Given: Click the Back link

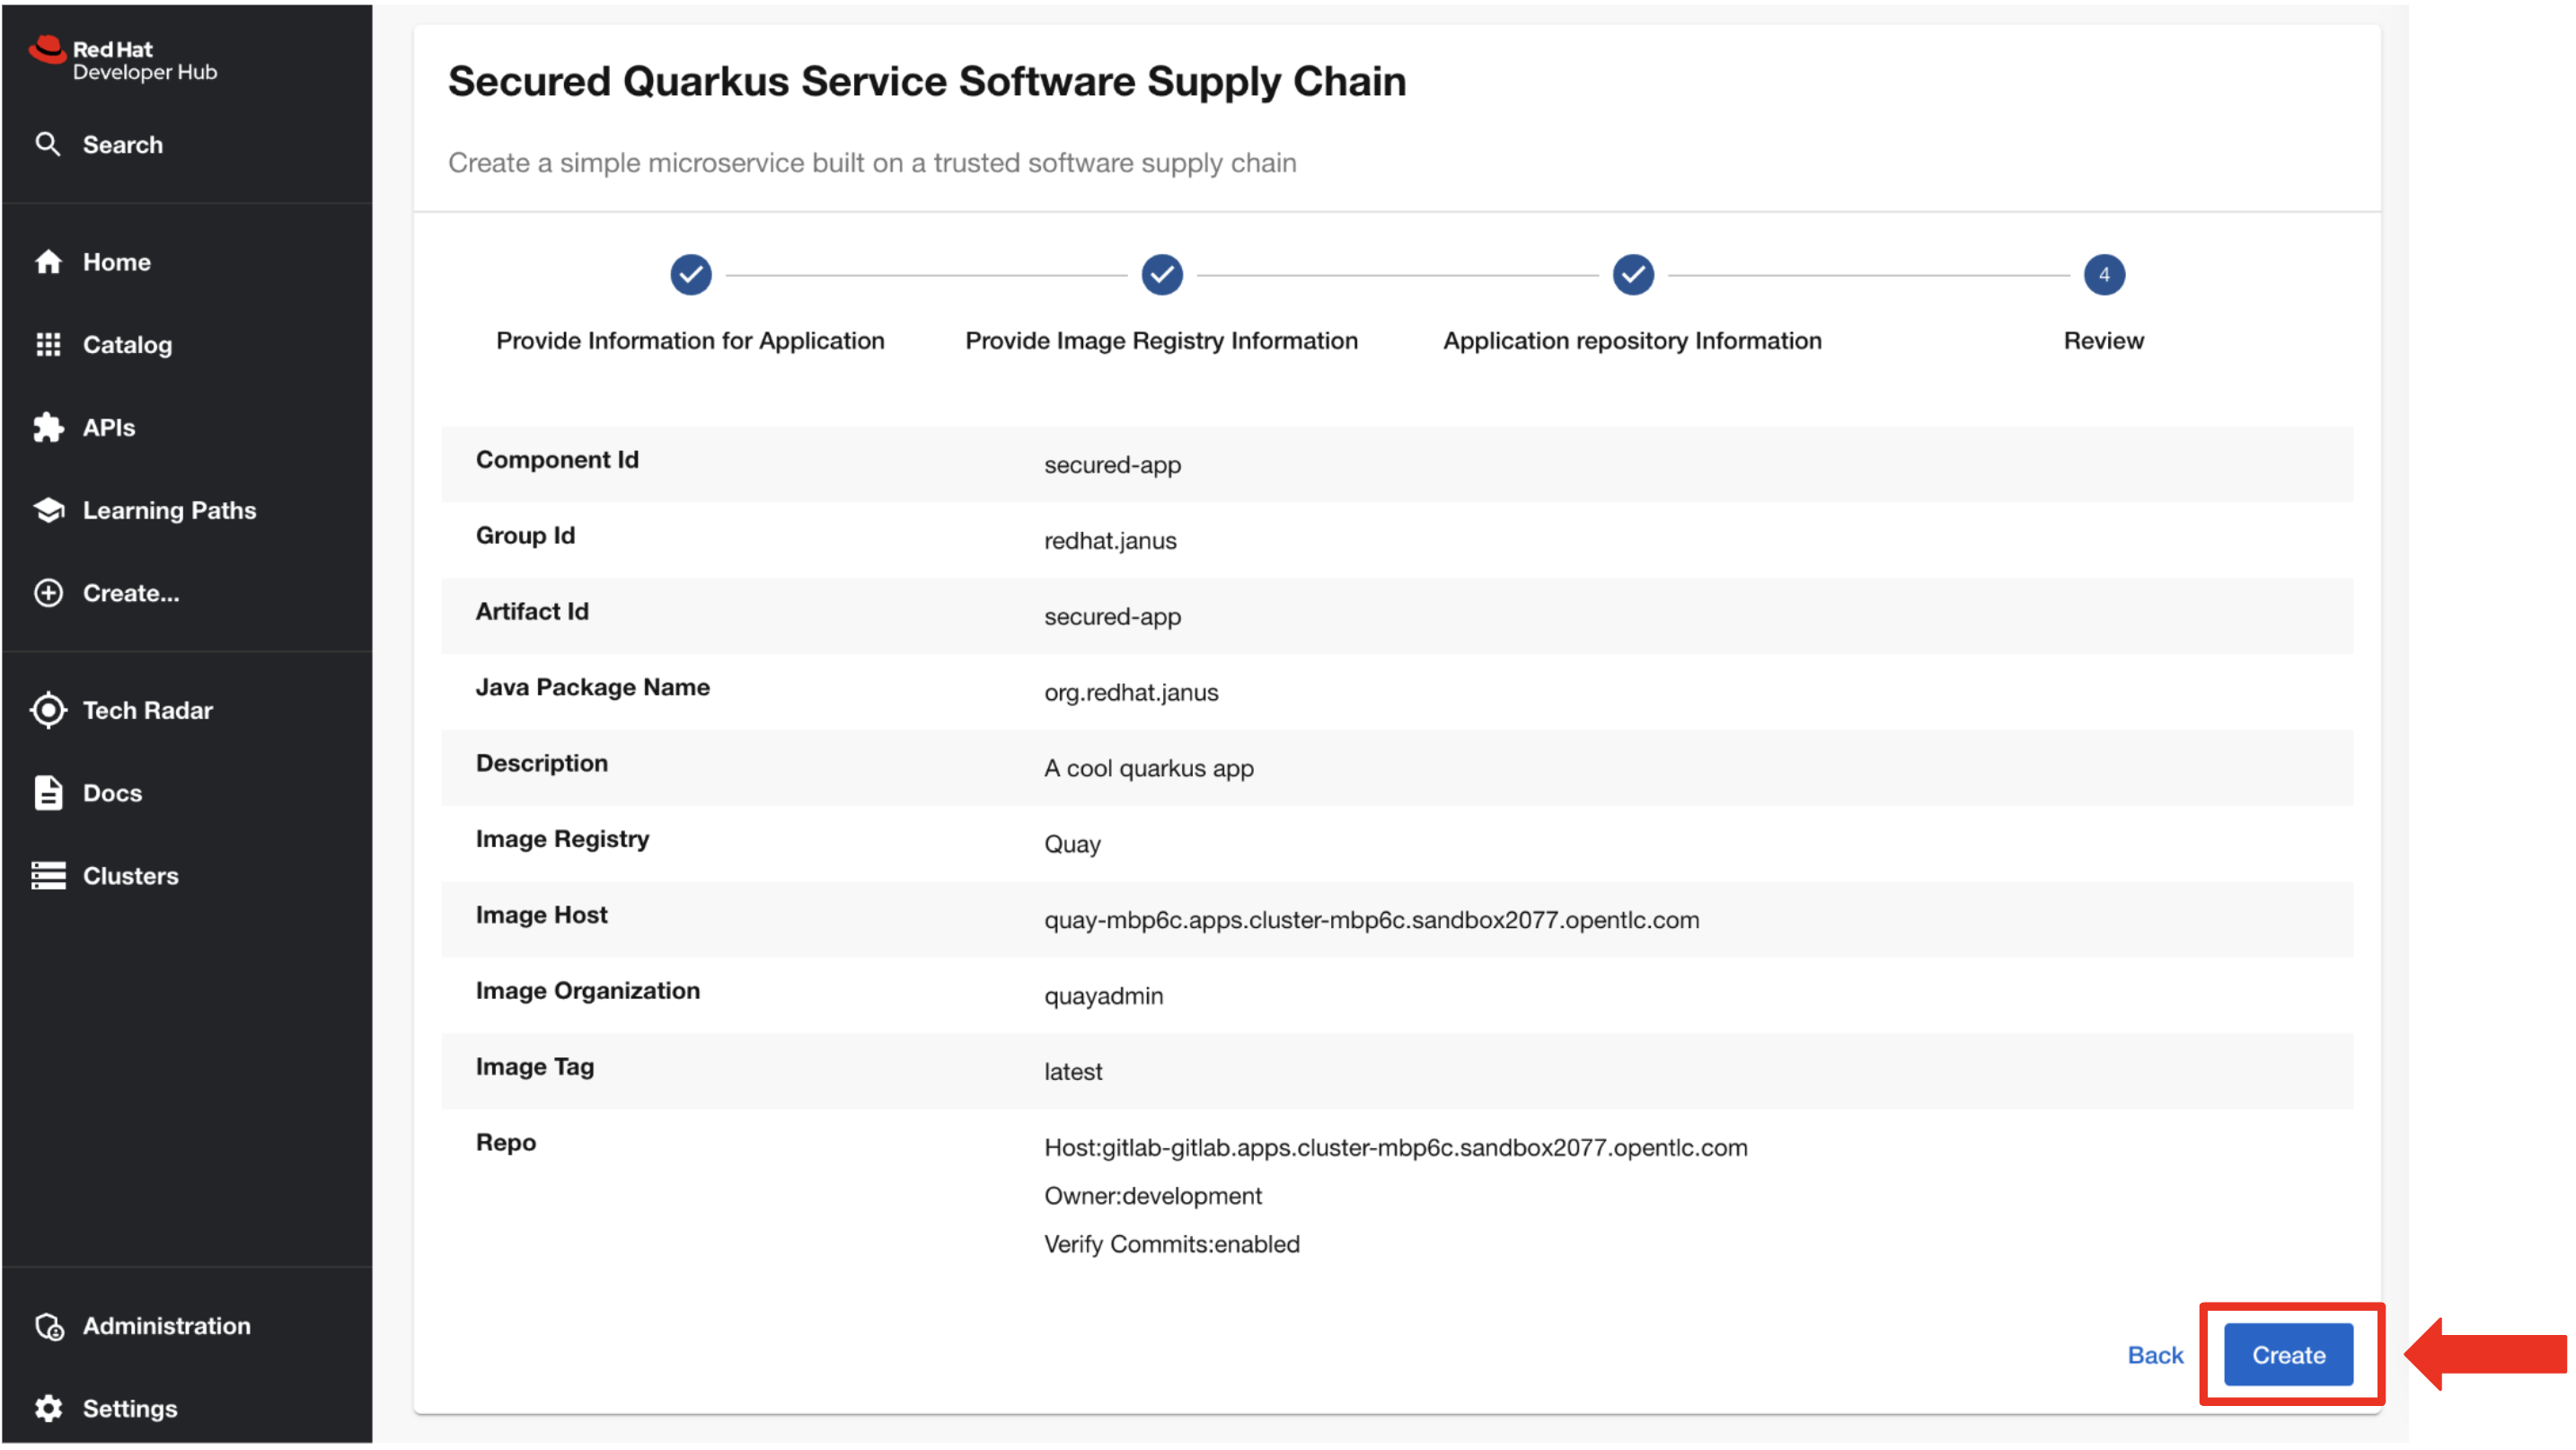Looking at the screenshot, I should click(2155, 1356).
